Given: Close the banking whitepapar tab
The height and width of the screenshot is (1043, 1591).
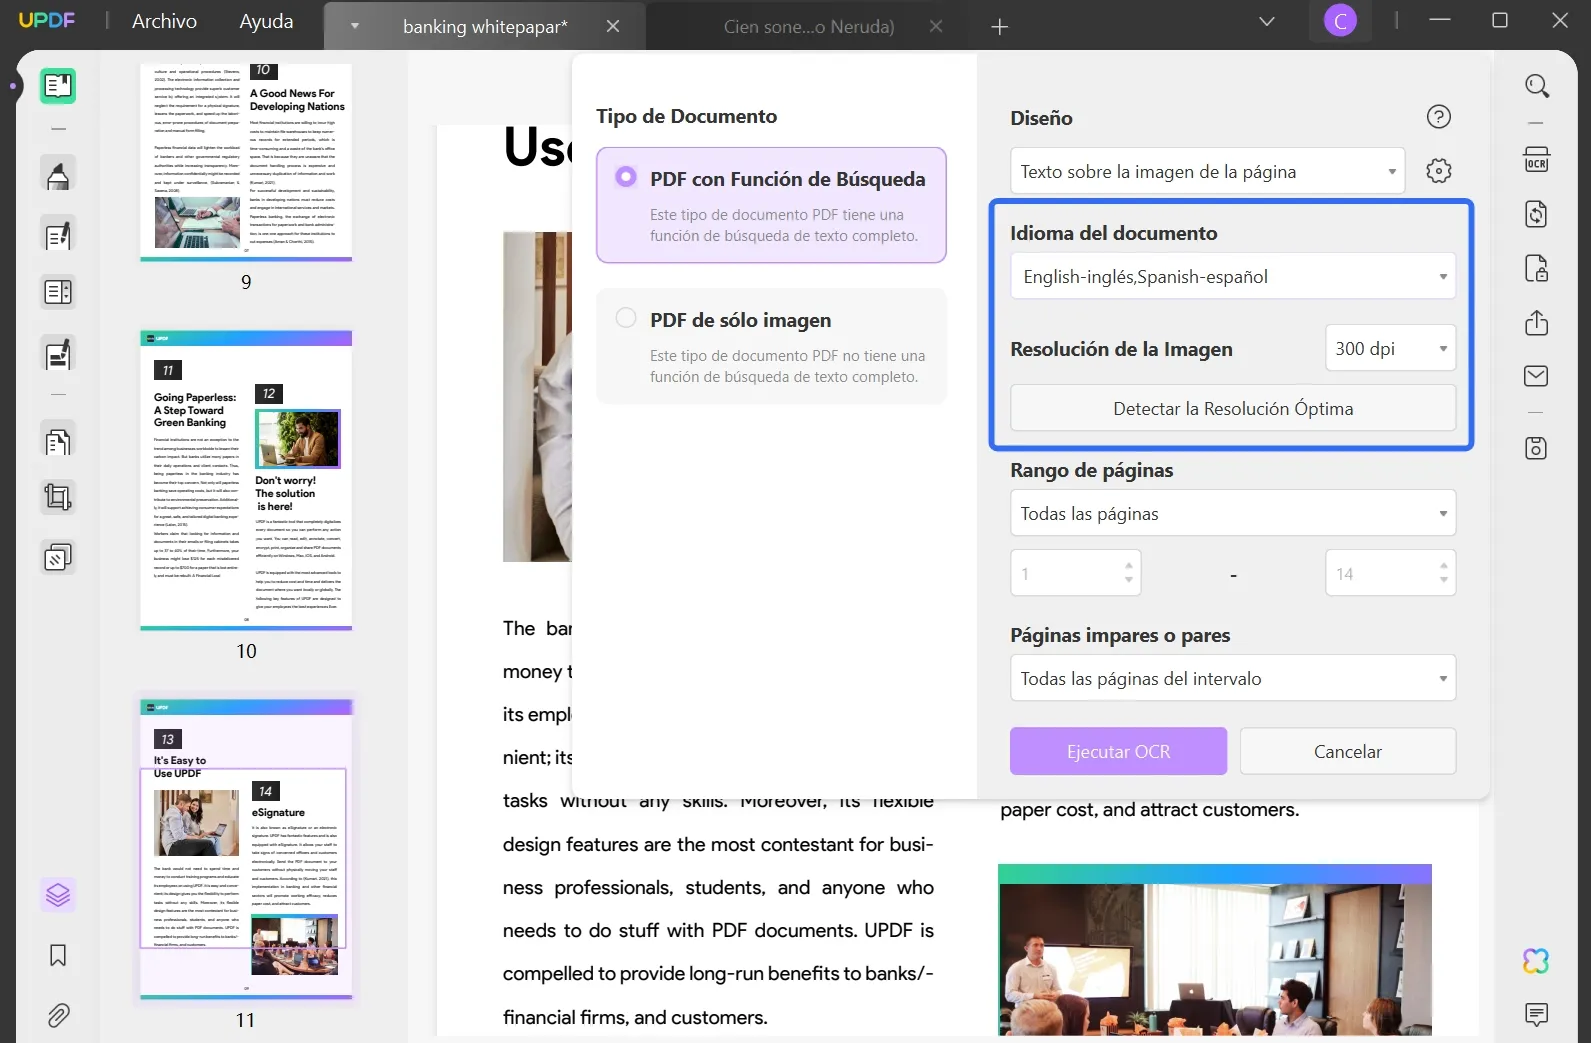Looking at the screenshot, I should tap(613, 27).
